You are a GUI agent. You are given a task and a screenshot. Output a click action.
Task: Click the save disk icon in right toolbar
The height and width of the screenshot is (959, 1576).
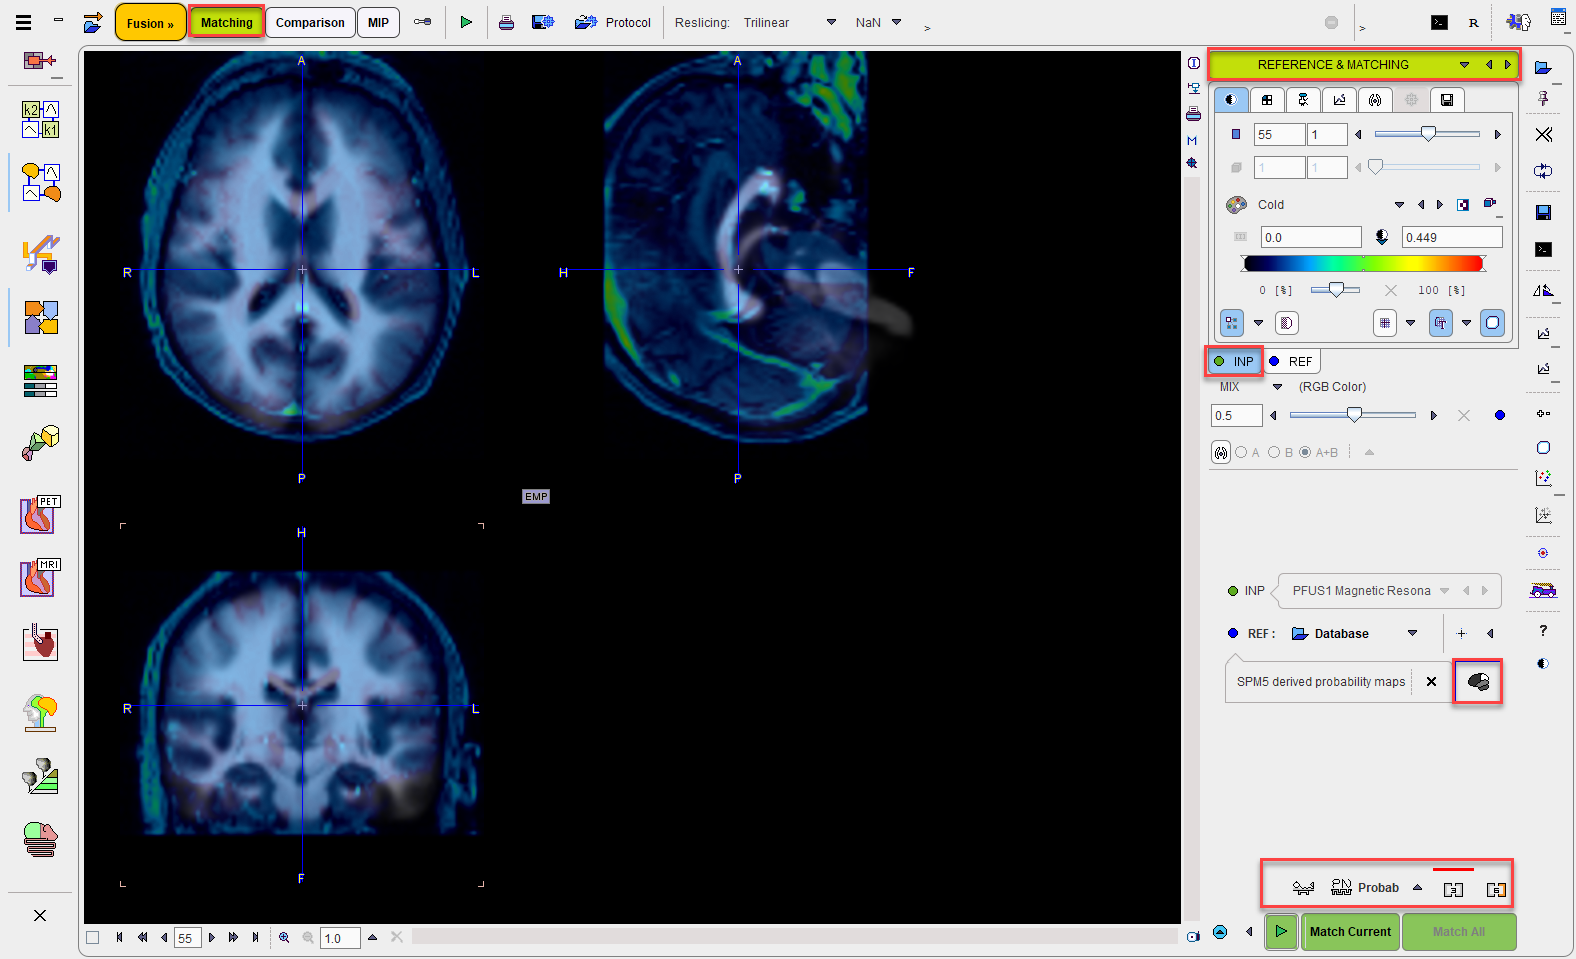click(x=1543, y=212)
